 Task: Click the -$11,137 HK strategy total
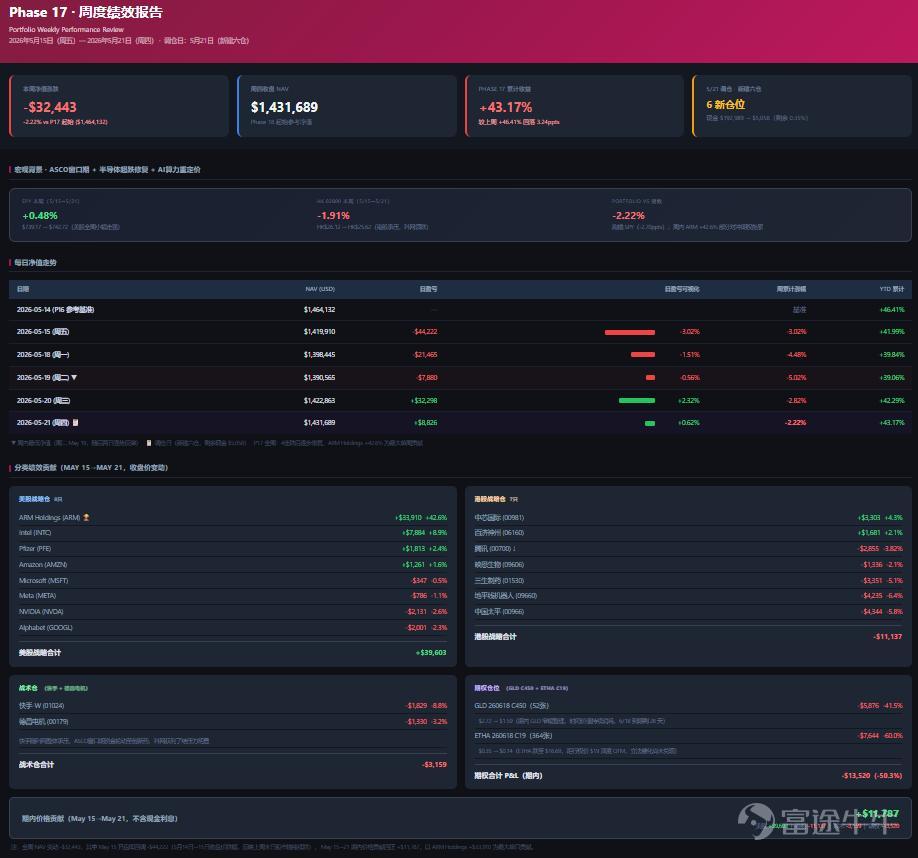(x=888, y=636)
